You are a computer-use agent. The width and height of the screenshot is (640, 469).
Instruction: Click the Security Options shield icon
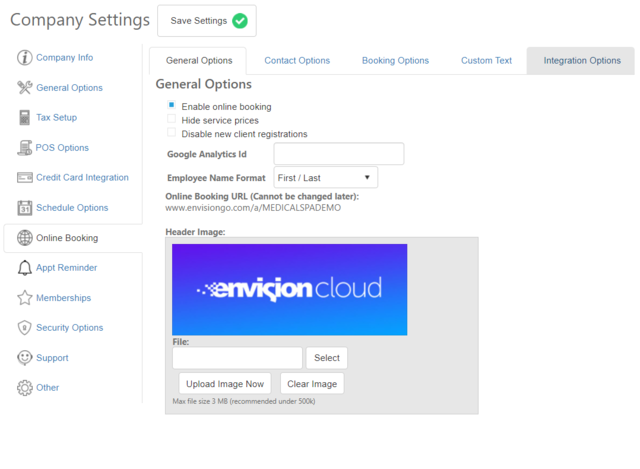(24, 328)
